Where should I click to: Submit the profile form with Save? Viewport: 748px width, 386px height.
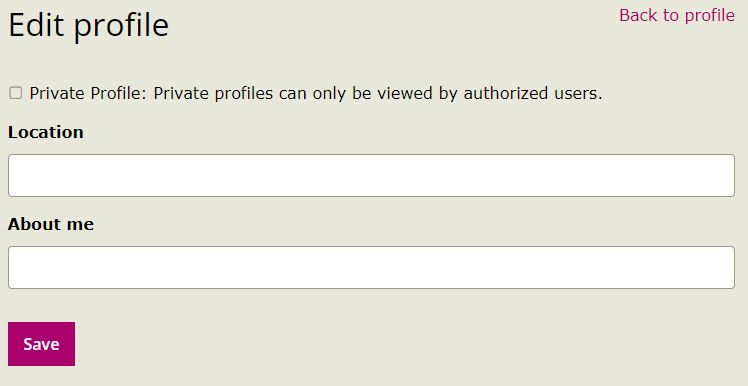coord(42,344)
